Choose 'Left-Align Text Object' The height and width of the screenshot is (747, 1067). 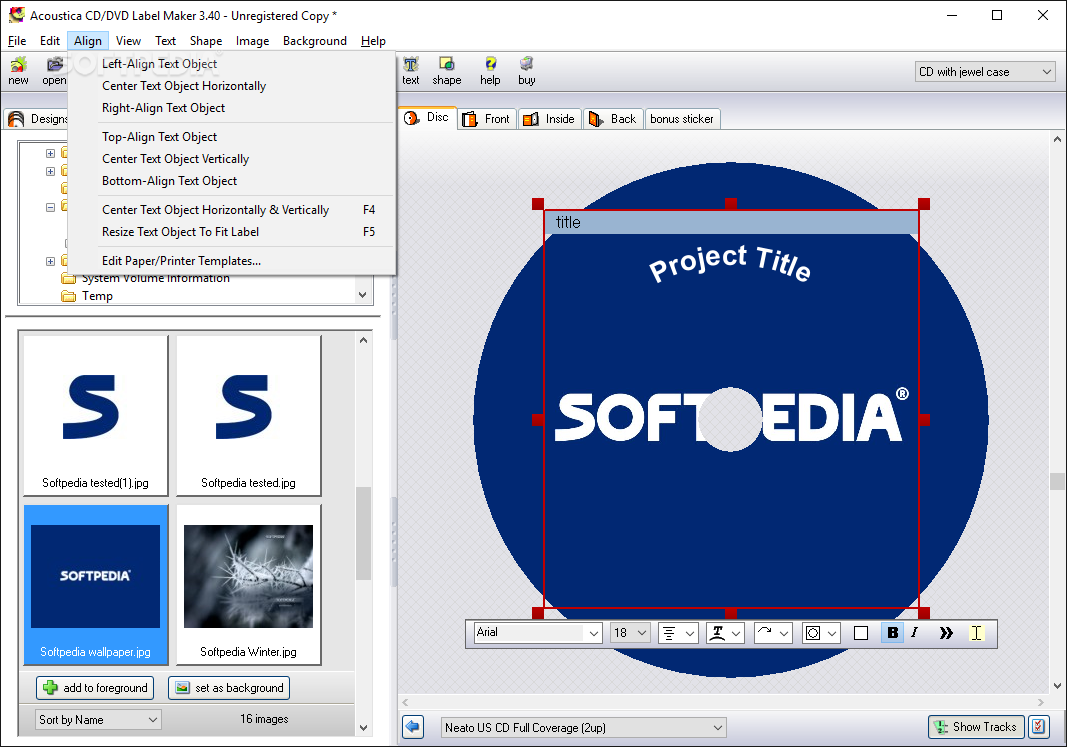[231, 64]
